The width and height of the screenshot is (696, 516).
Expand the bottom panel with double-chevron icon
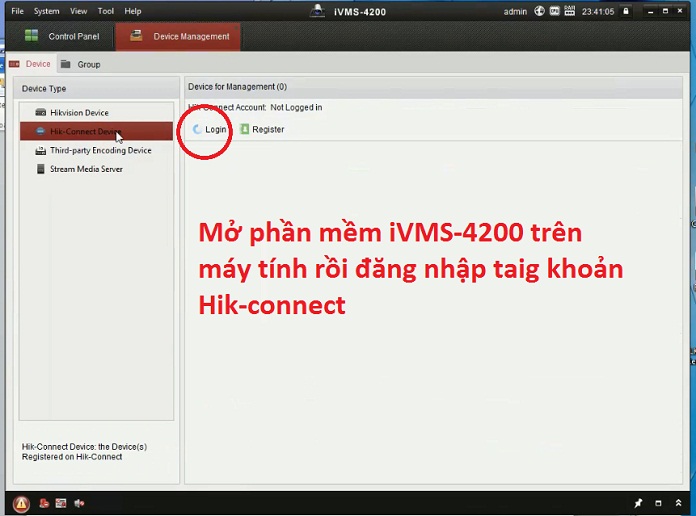(x=678, y=503)
